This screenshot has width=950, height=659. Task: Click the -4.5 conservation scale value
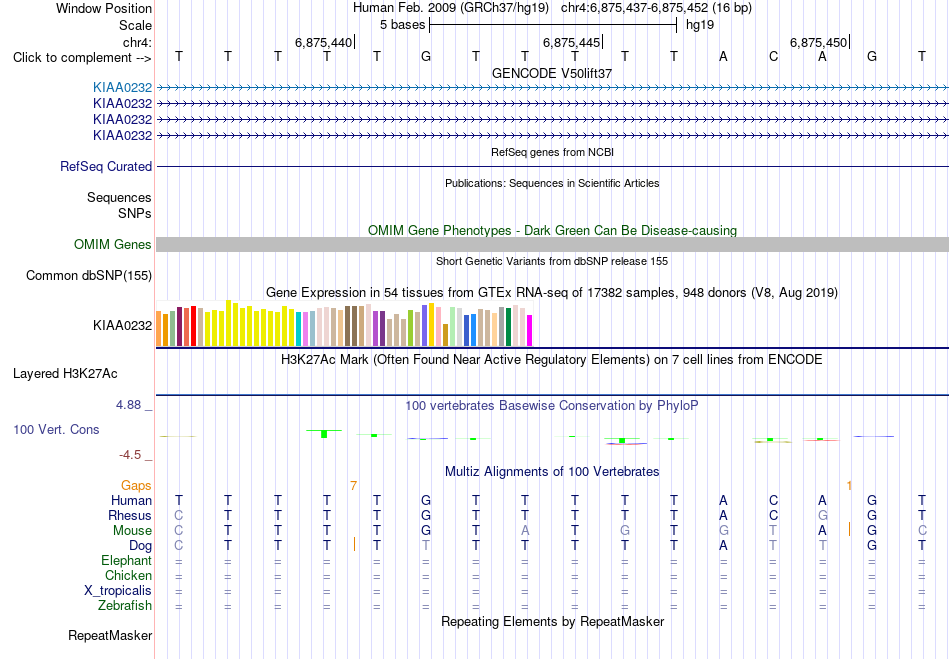tap(130, 455)
